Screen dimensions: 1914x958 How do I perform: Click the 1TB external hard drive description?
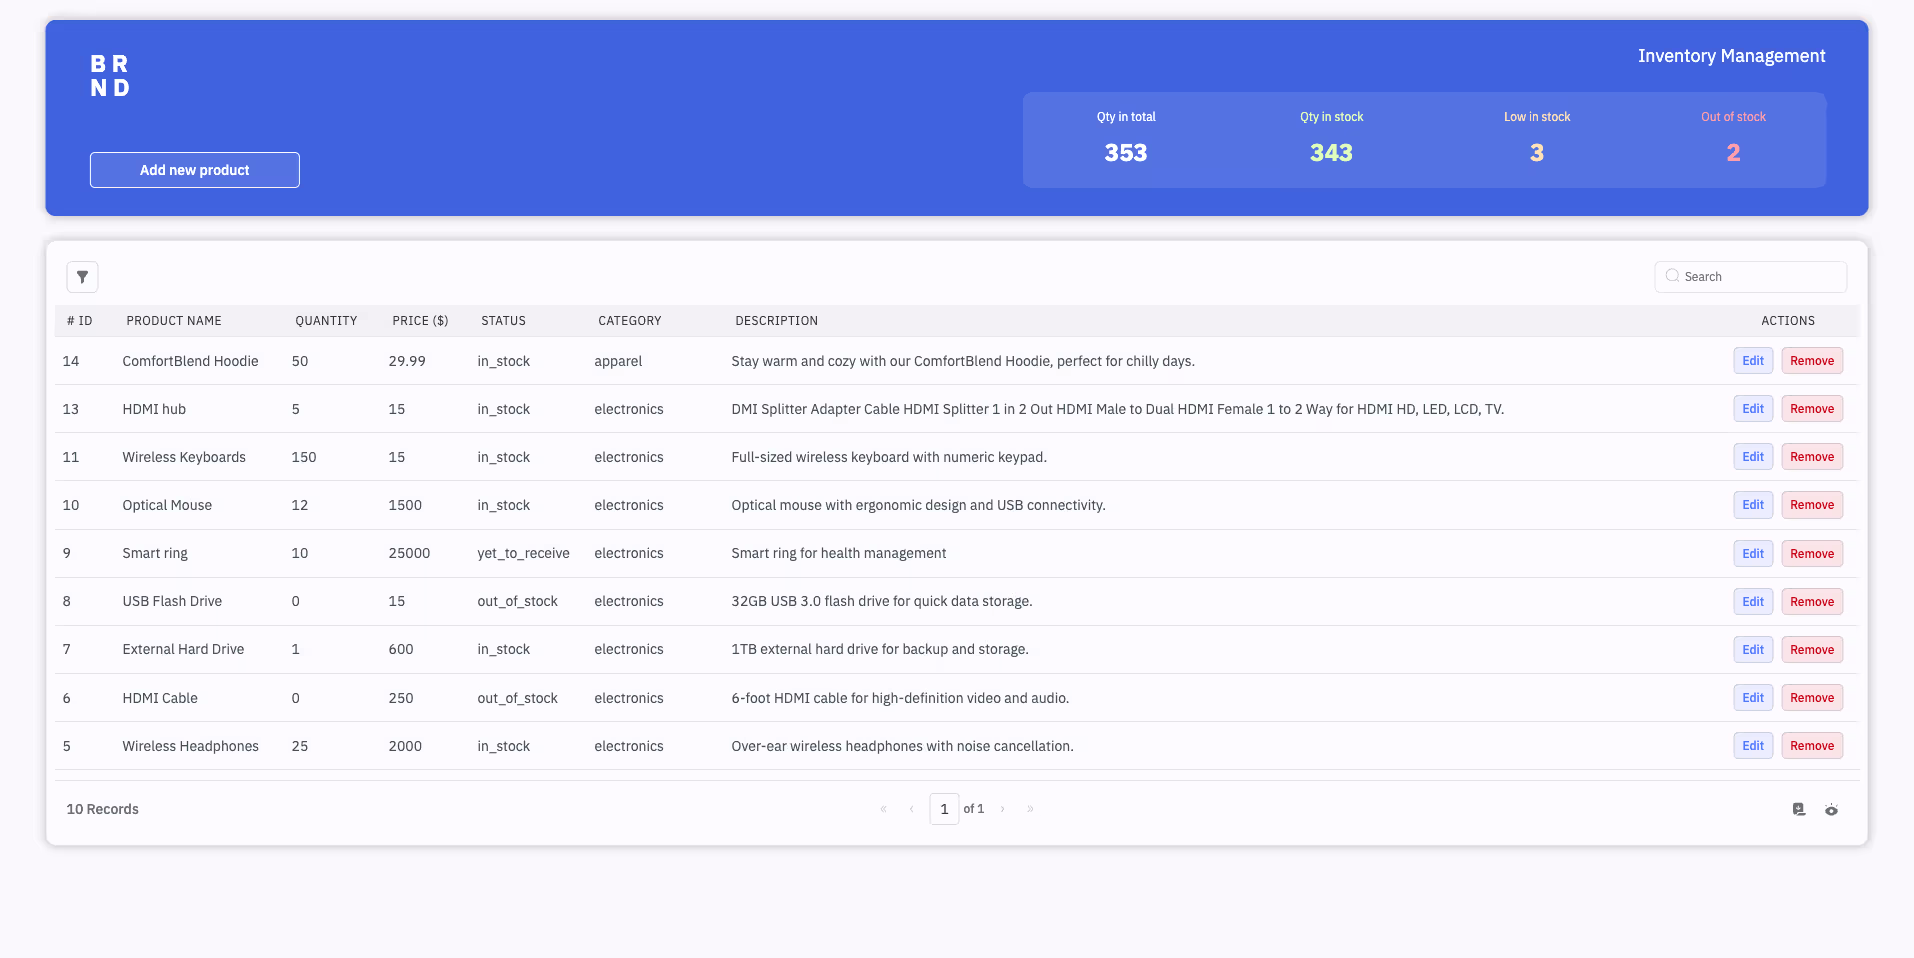880,649
